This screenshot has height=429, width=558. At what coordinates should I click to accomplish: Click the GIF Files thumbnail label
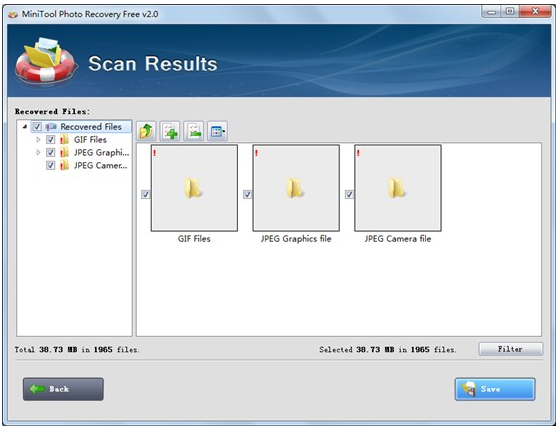(194, 239)
